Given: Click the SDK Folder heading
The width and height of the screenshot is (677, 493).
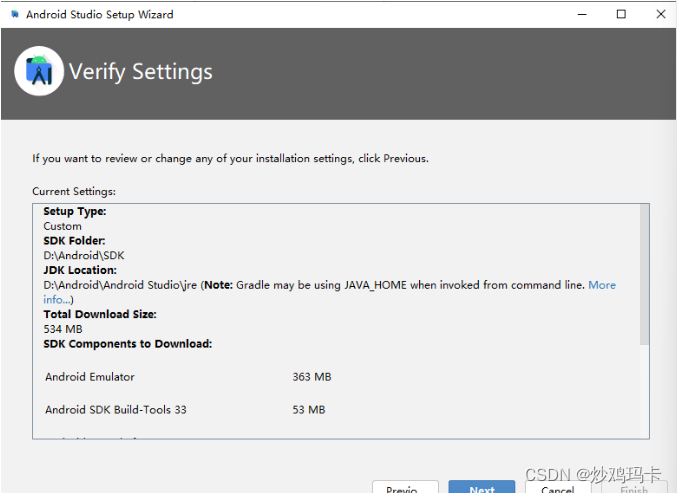Looking at the screenshot, I should click(74, 241).
